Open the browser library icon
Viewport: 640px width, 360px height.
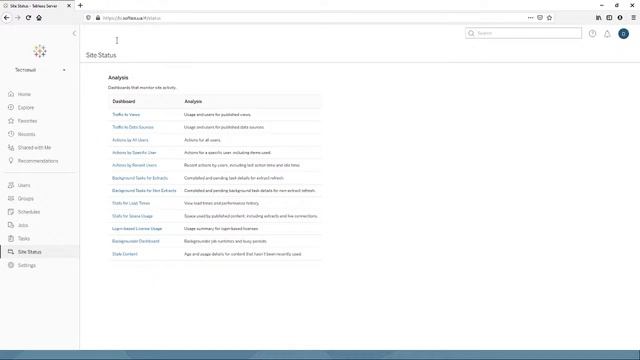[x=598, y=18]
